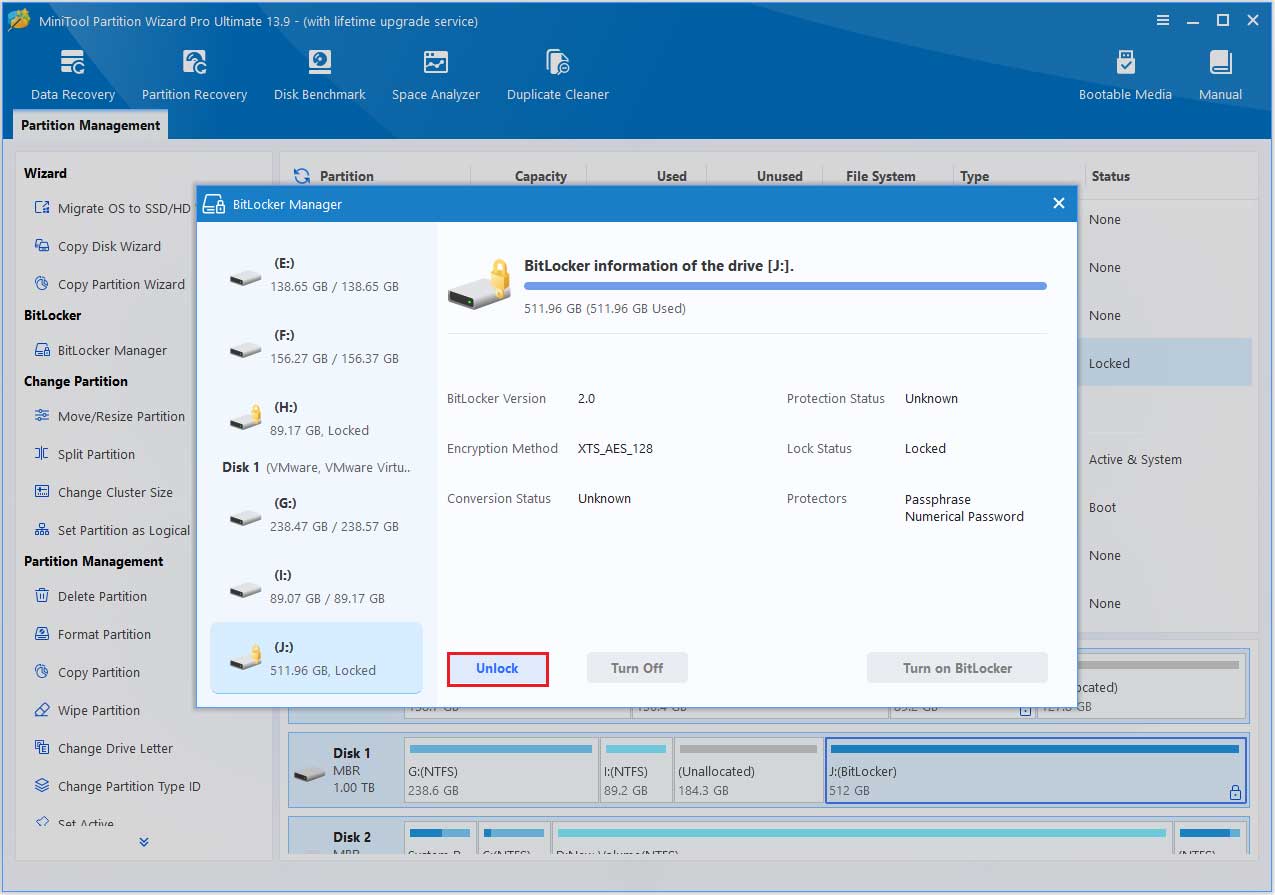Open Copy Partition Wizard
The image size is (1275, 895).
click(x=110, y=284)
